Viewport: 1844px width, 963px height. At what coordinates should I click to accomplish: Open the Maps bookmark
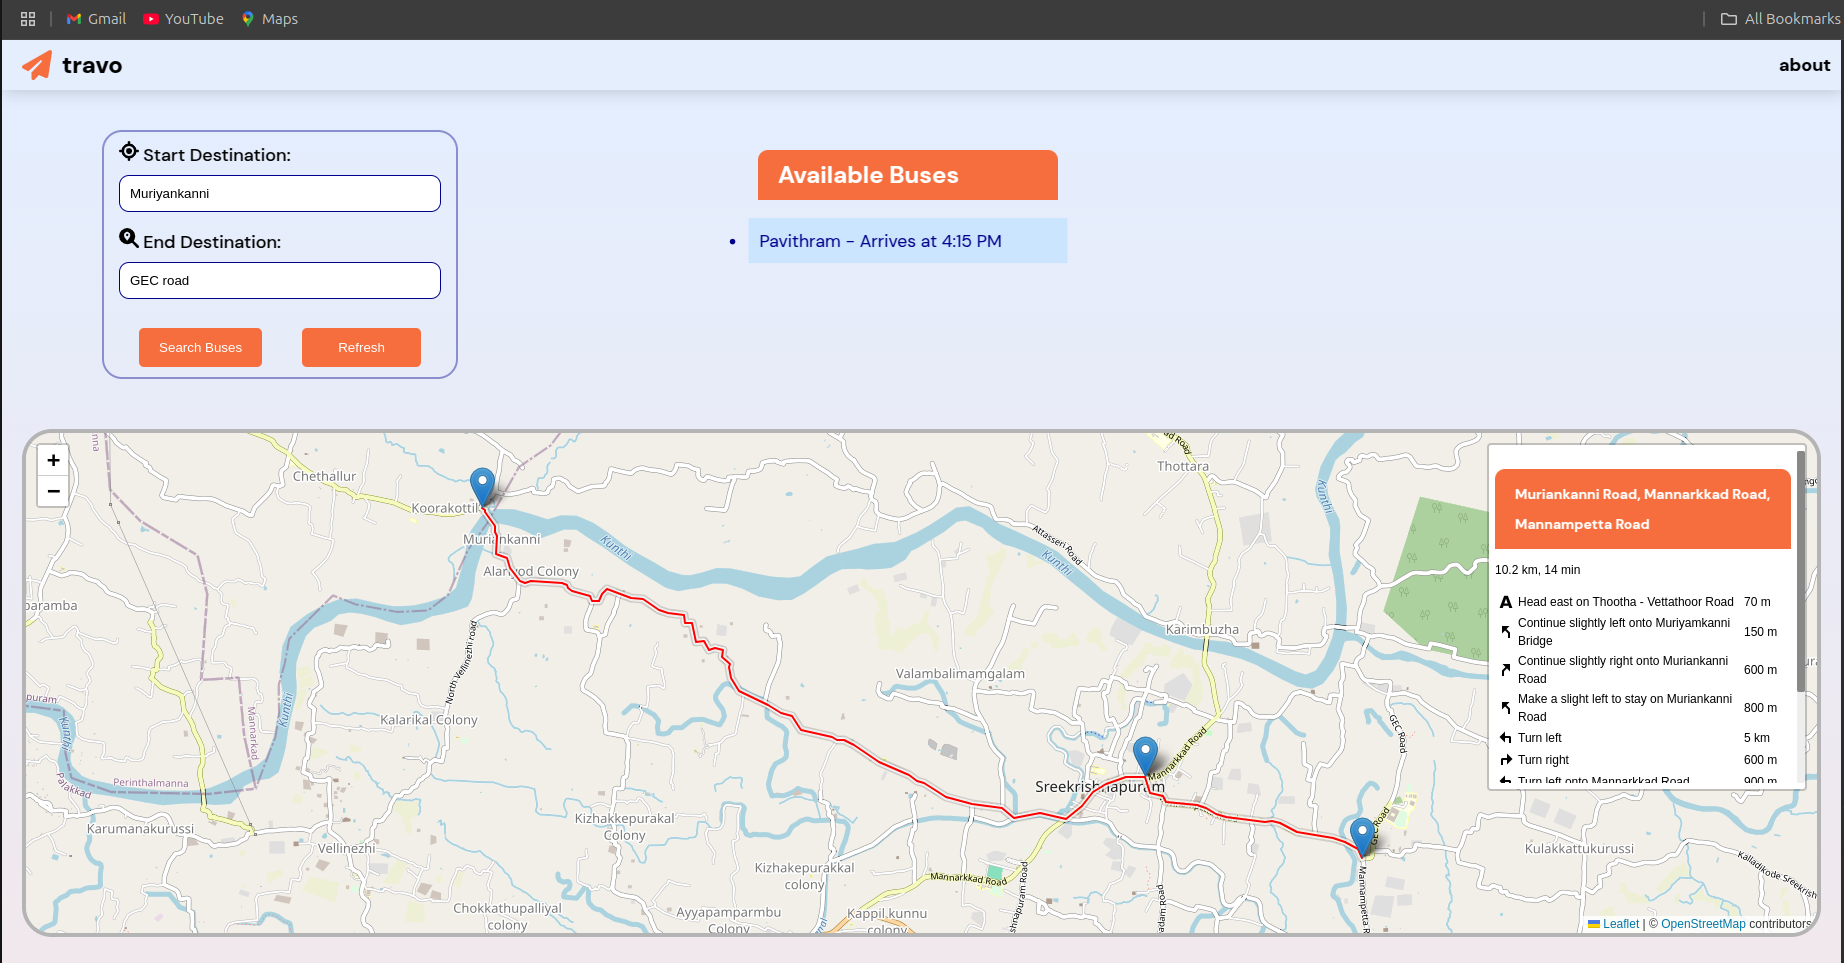269,19
